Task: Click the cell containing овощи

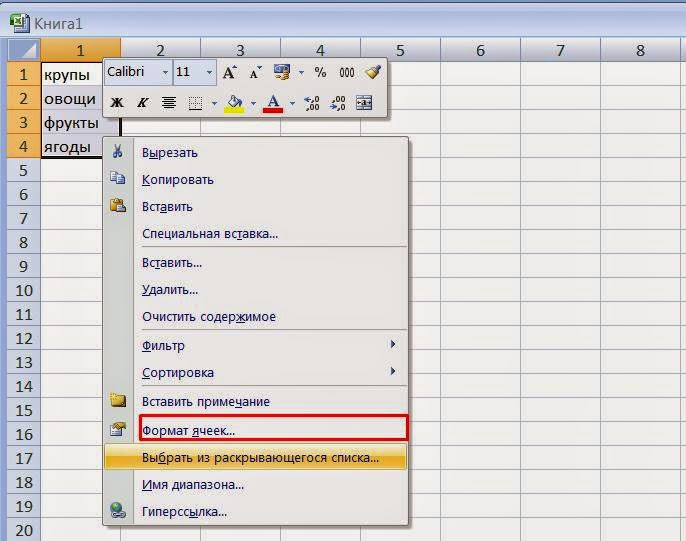Action: click(x=72, y=98)
